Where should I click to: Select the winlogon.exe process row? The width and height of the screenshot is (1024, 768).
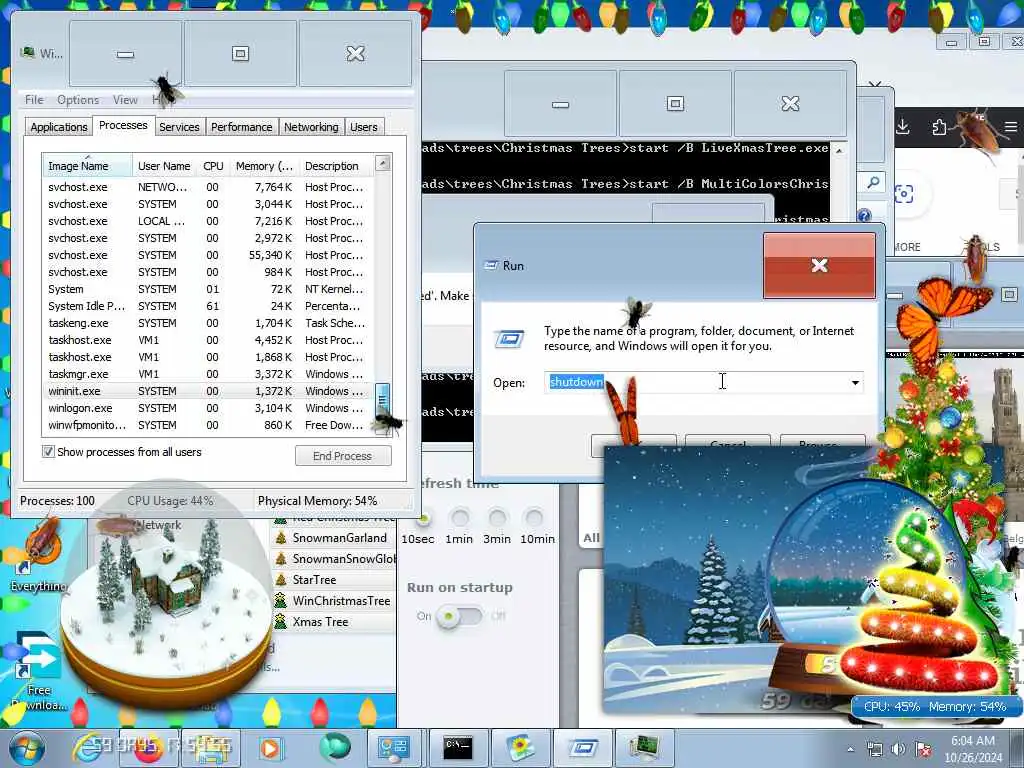tap(208, 408)
